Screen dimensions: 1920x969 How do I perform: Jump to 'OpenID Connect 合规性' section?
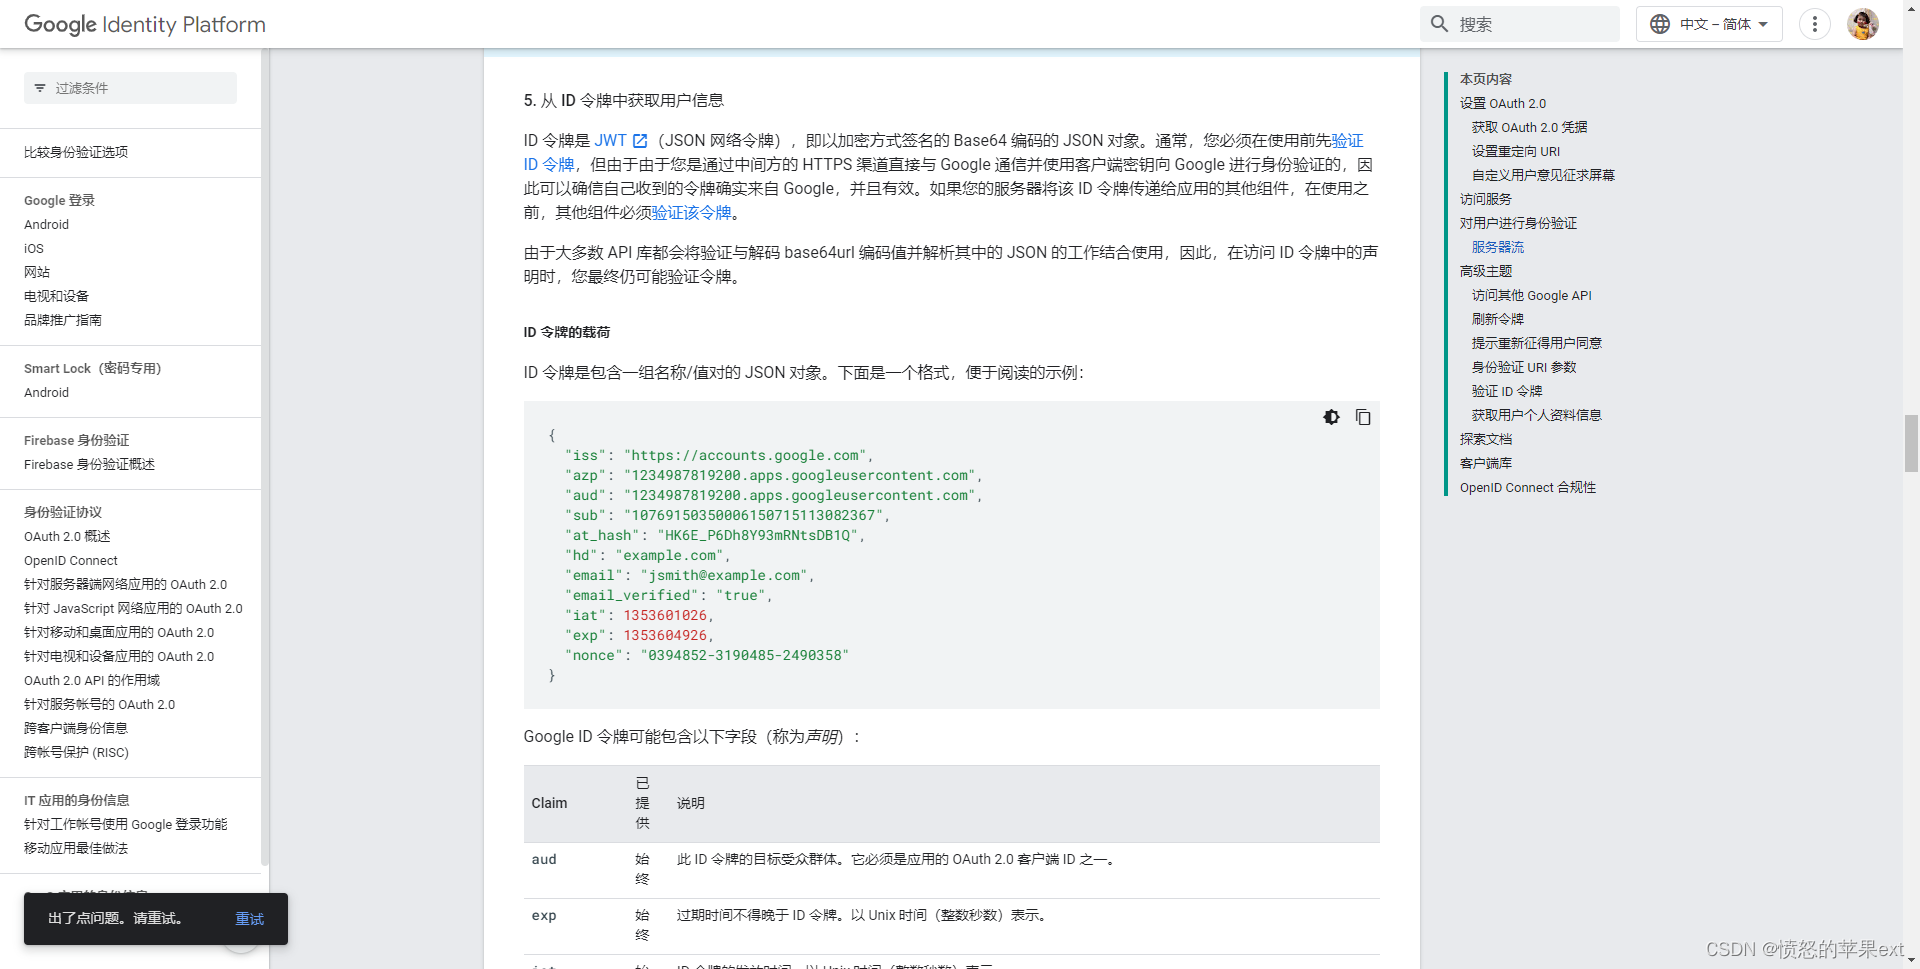(x=1527, y=488)
